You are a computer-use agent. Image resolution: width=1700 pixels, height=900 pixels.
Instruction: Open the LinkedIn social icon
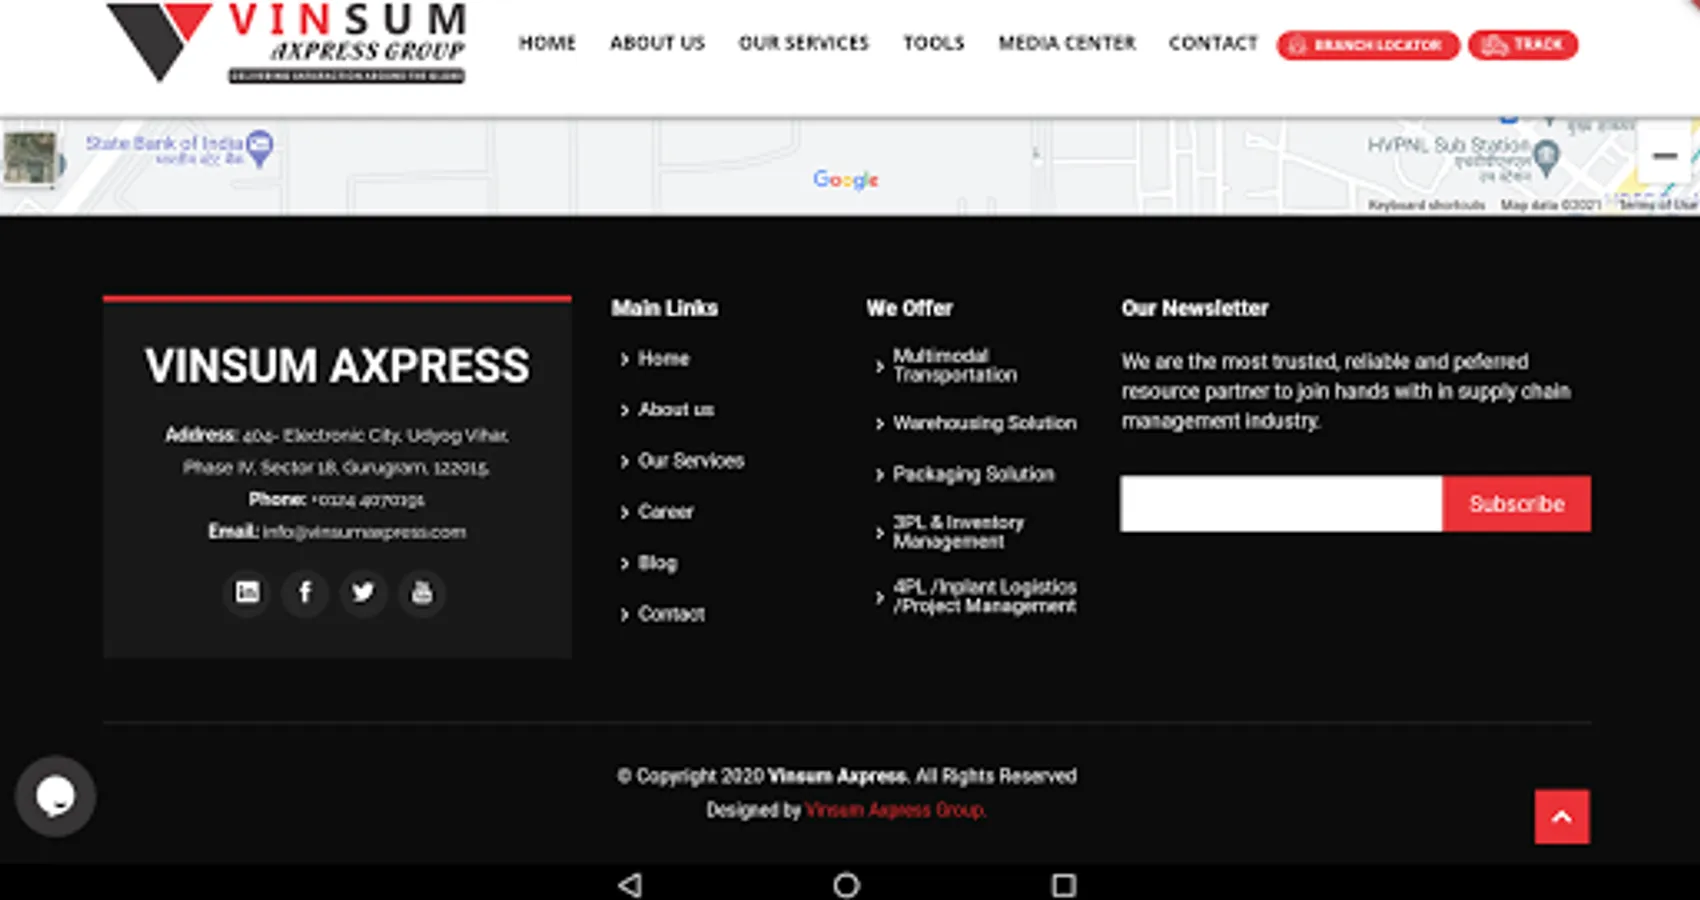click(247, 592)
